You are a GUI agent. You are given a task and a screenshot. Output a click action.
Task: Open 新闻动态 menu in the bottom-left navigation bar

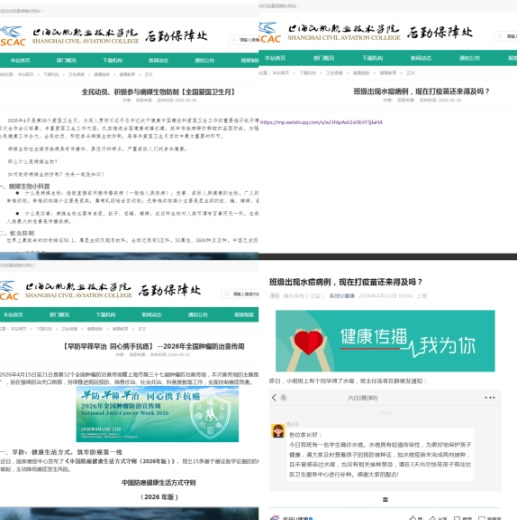[152, 315]
